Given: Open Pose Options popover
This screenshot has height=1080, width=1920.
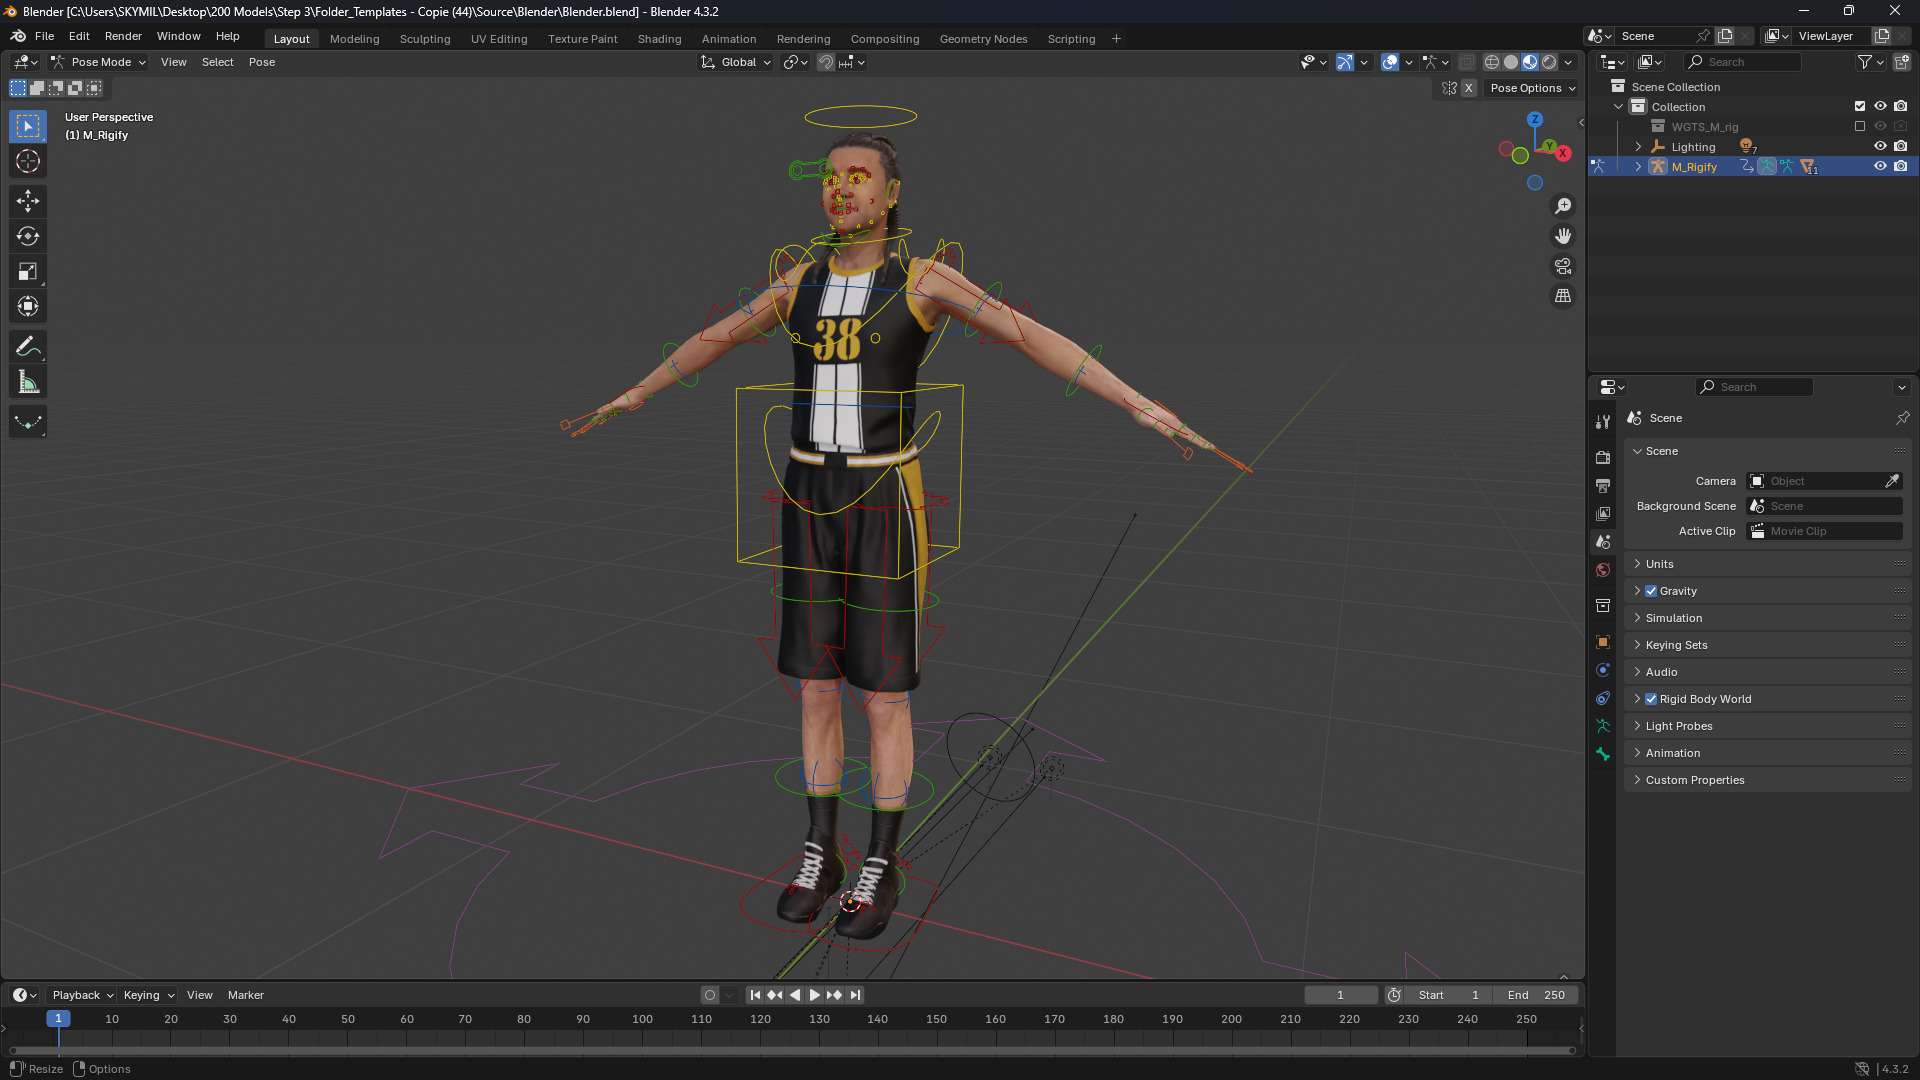Looking at the screenshot, I should click(1531, 88).
